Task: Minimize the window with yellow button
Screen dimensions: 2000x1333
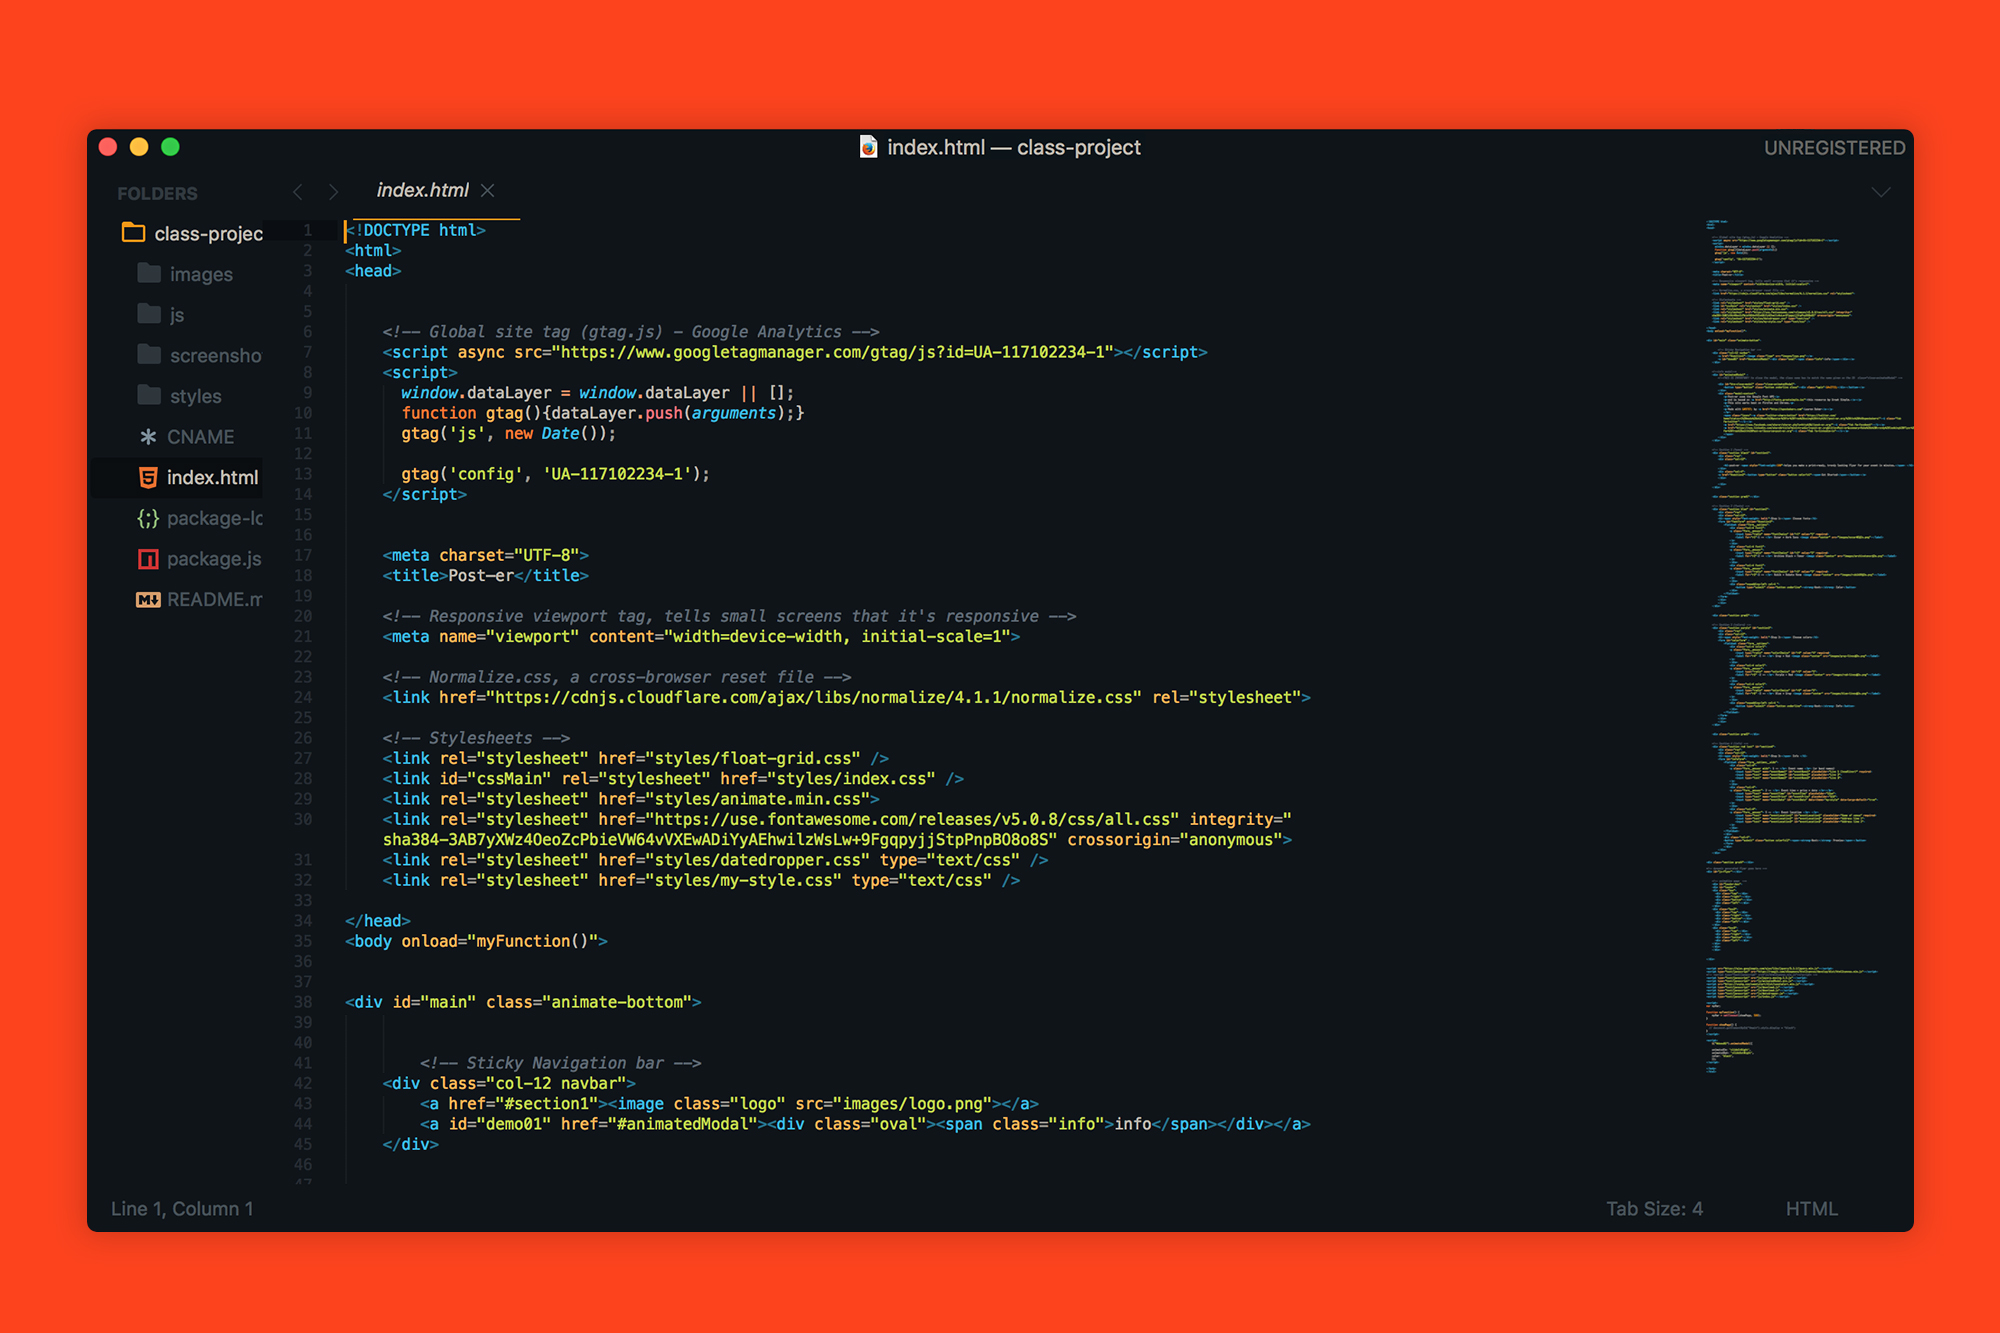Action: pos(139,147)
